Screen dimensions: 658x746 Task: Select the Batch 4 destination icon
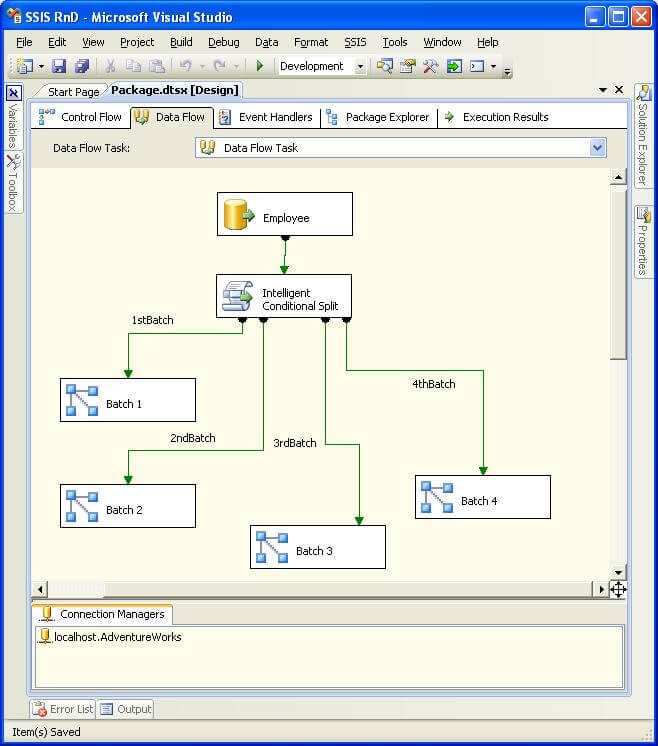click(437, 497)
